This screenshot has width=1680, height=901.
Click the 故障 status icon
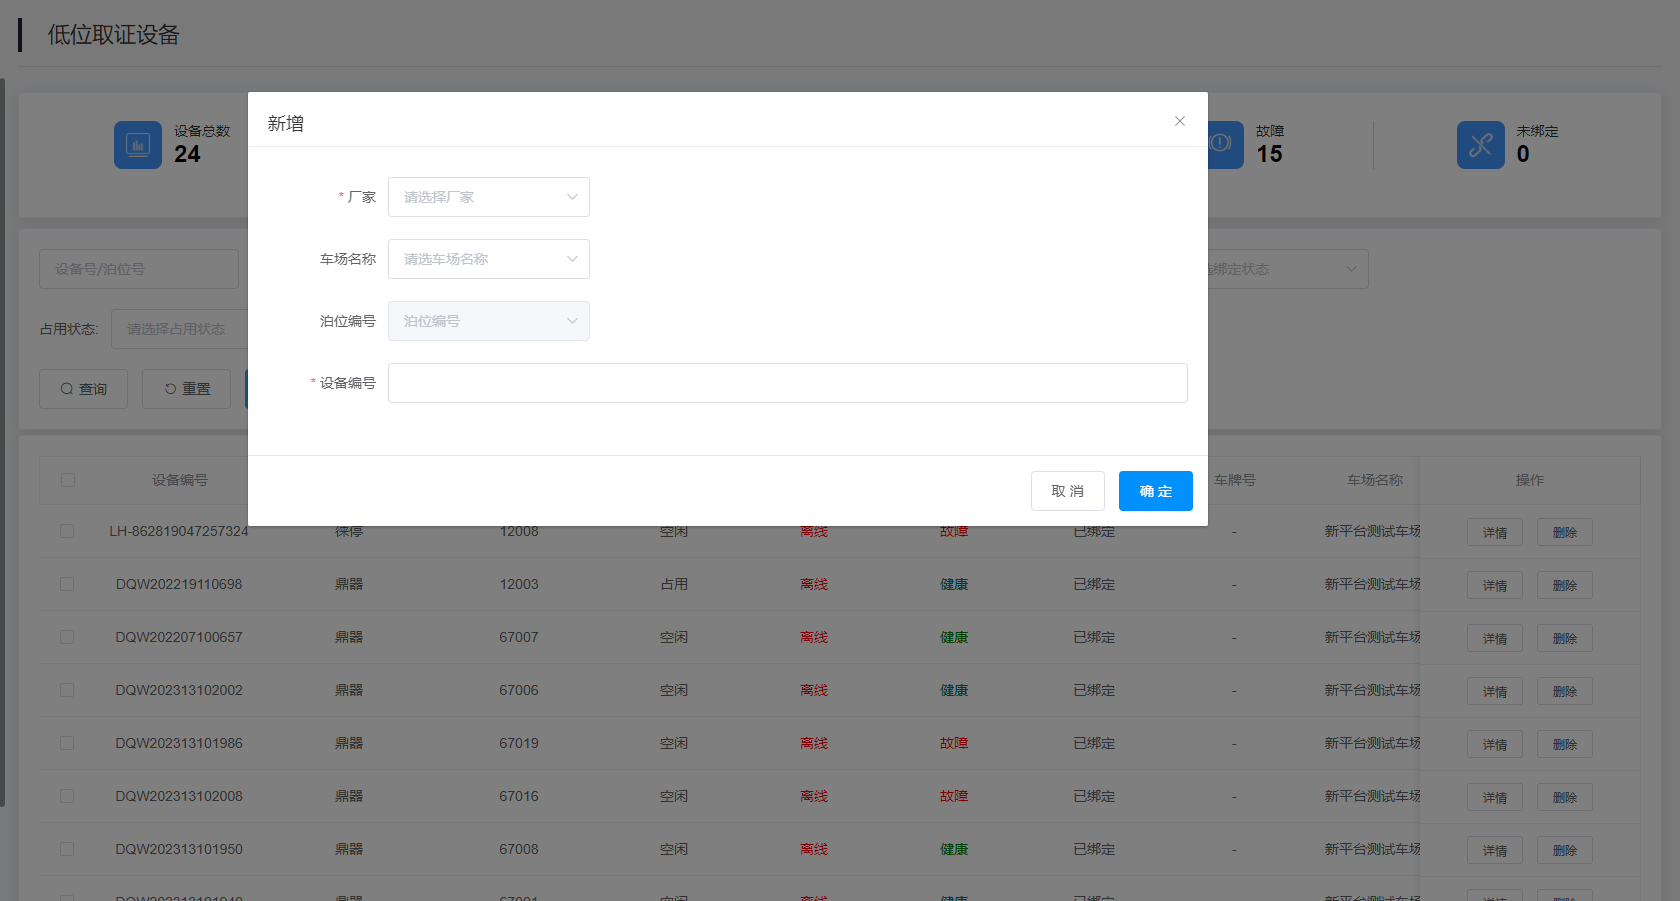(x=1225, y=145)
